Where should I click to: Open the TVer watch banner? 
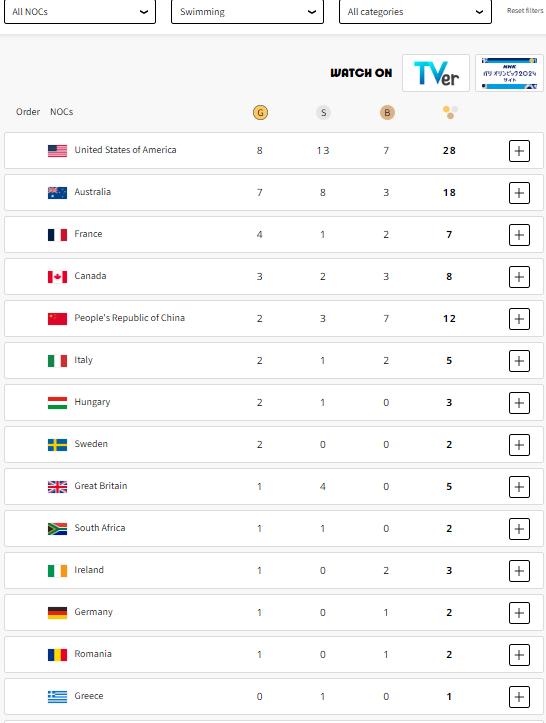point(436,73)
